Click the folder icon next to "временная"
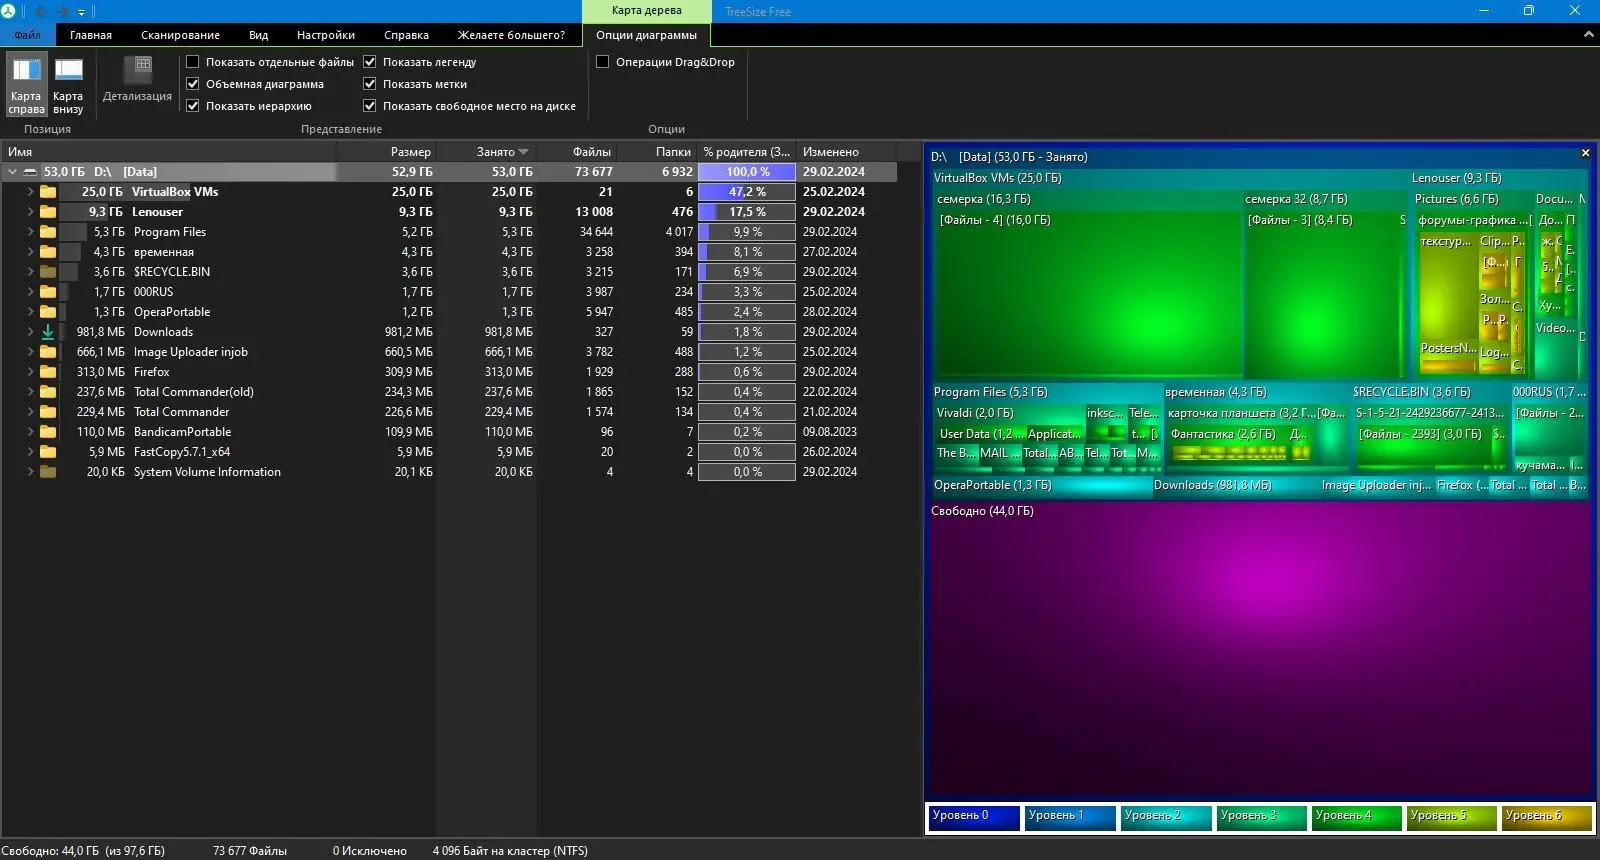This screenshot has width=1600, height=860. [48, 252]
